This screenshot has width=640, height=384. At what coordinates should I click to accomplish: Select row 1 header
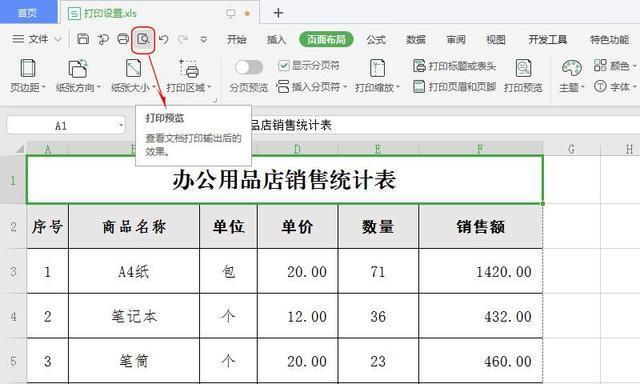click(13, 180)
